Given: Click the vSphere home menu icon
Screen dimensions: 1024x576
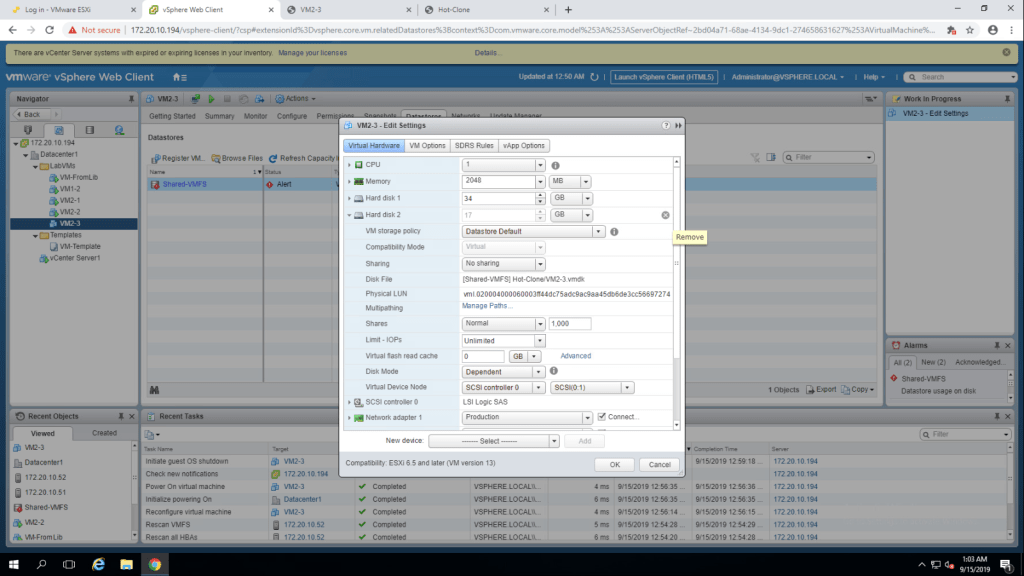Looking at the screenshot, I should coord(179,77).
